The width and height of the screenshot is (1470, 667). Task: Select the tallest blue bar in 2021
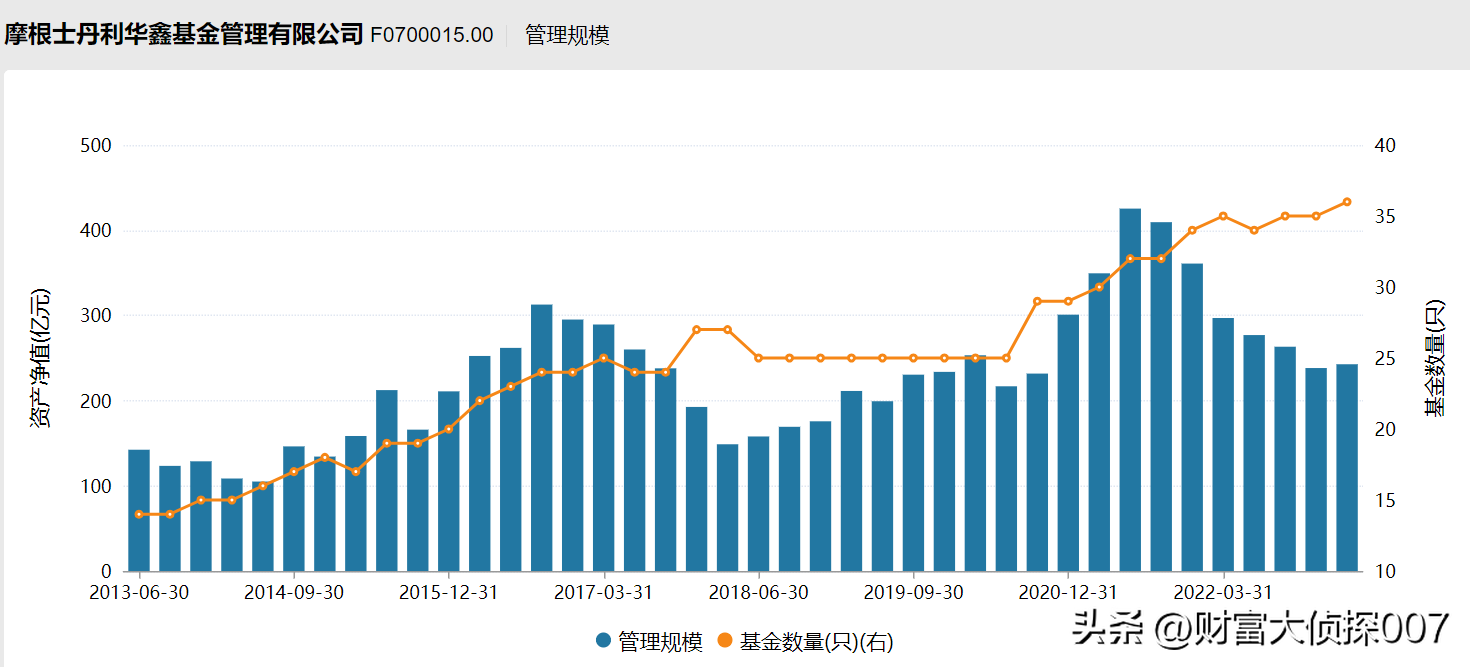[x=1130, y=390]
